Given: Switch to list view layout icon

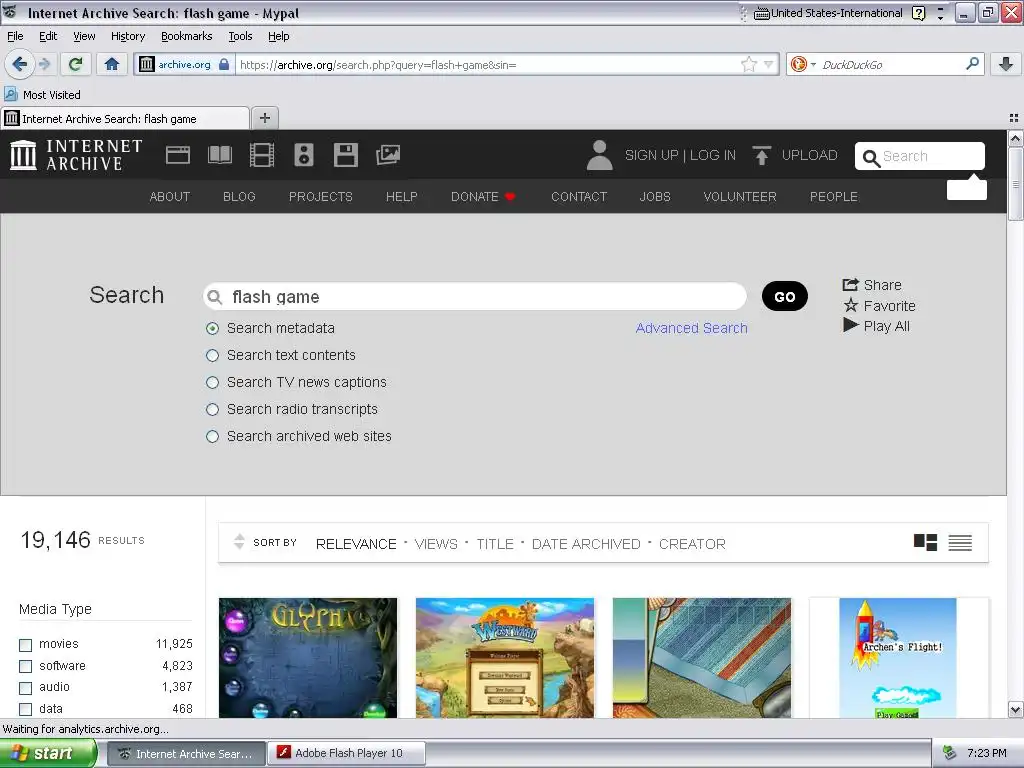Looking at the screenshot, I should (x=960, y=543).
